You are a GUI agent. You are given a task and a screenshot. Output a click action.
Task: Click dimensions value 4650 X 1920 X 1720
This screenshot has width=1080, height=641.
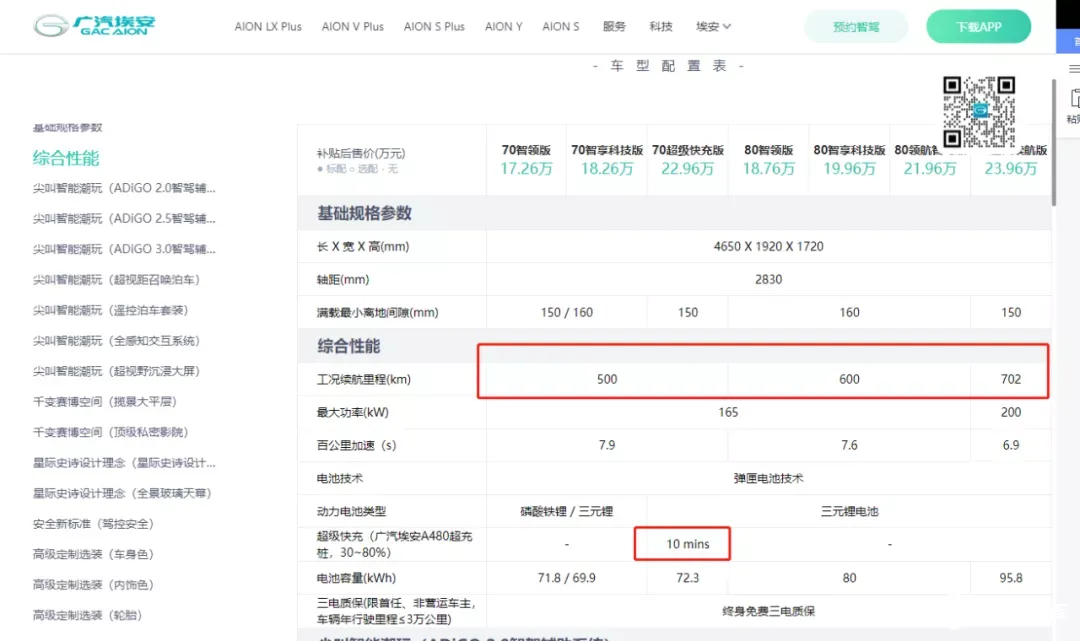(769, 246)
